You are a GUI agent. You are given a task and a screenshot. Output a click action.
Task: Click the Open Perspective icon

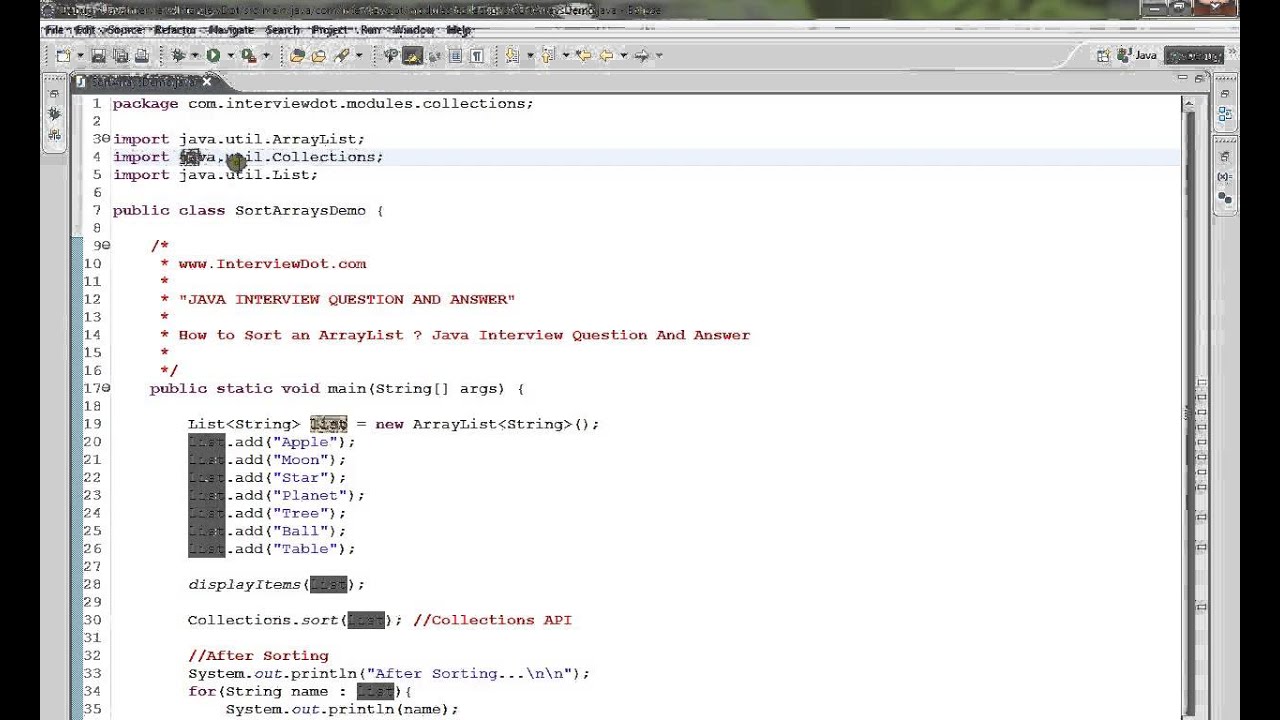tap(1104, 56)
